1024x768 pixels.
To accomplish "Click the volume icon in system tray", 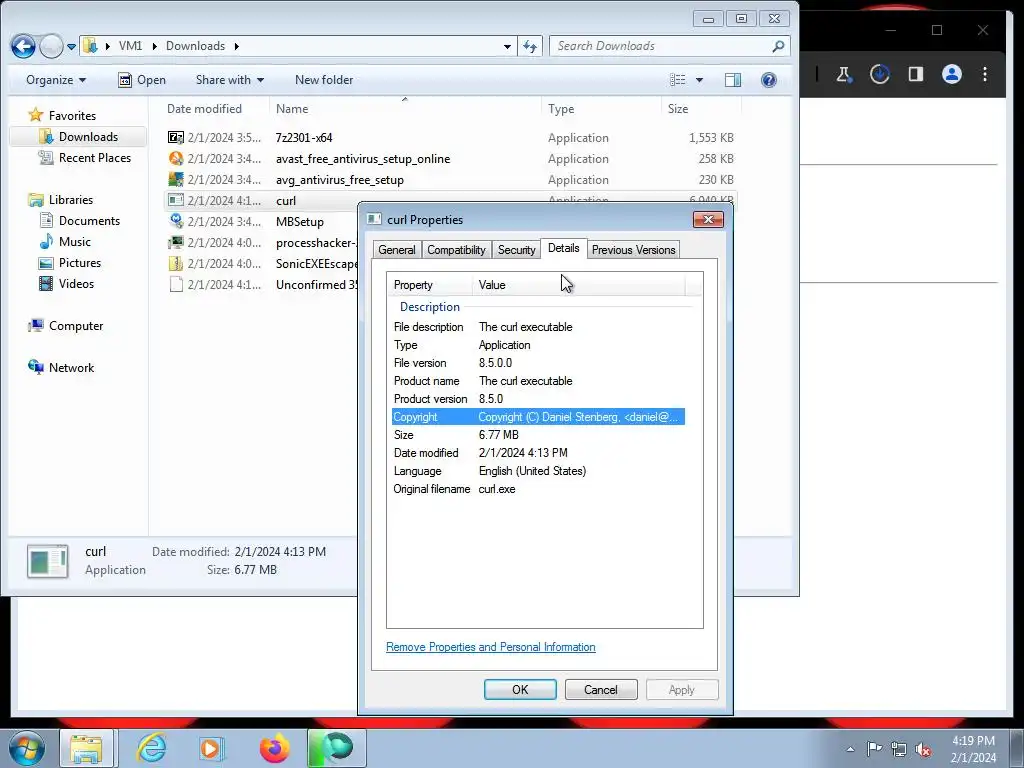I will (923, 749).
